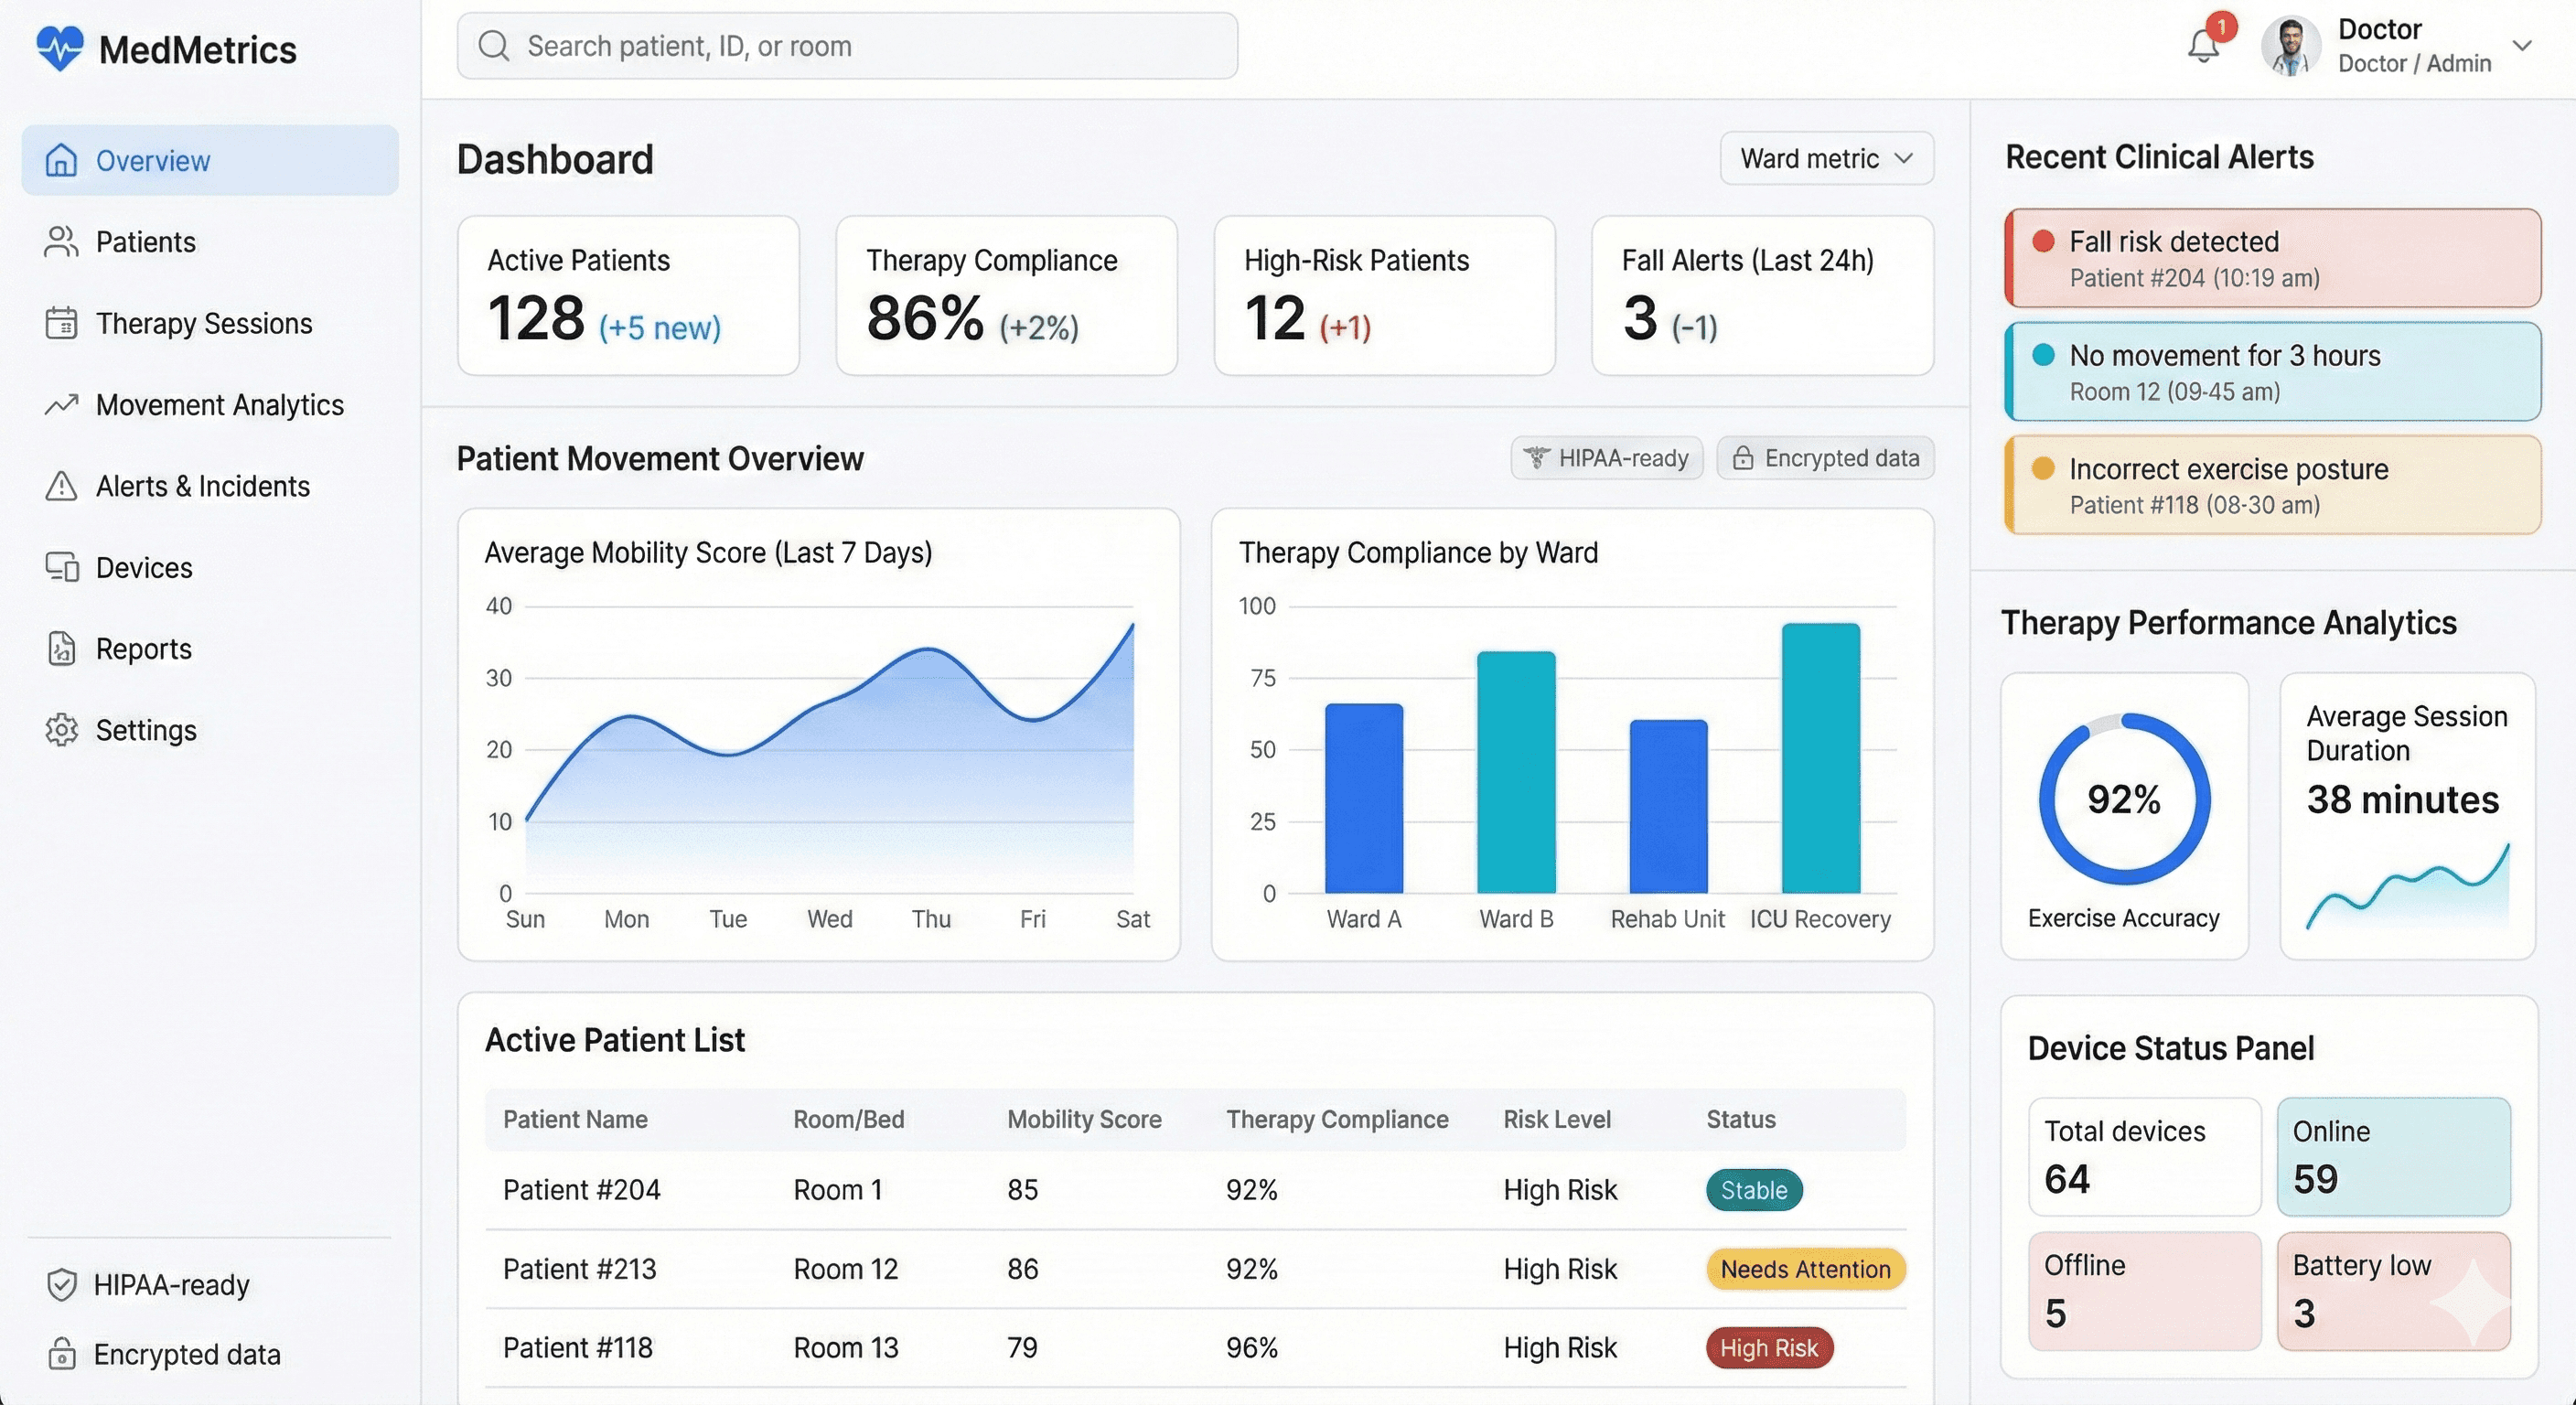Screen dimensions: 2576x1405
Task: Click the Therapy Sessions calendar icon
Action: pos(62,323)
